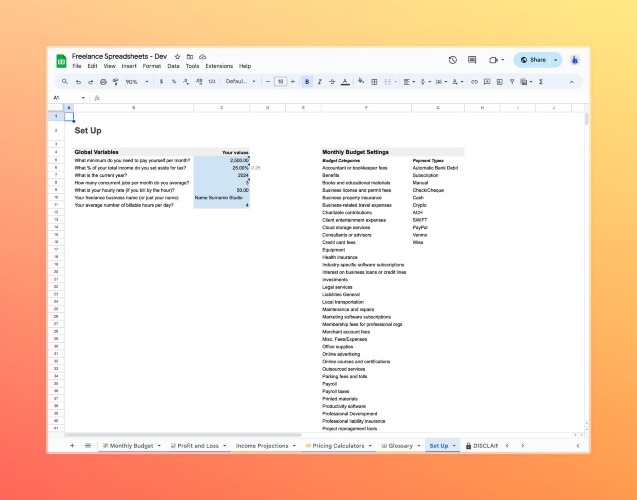This screenshot has width=637, height=500.
Task: Click the insert link icon
Action: pos(474,82)
